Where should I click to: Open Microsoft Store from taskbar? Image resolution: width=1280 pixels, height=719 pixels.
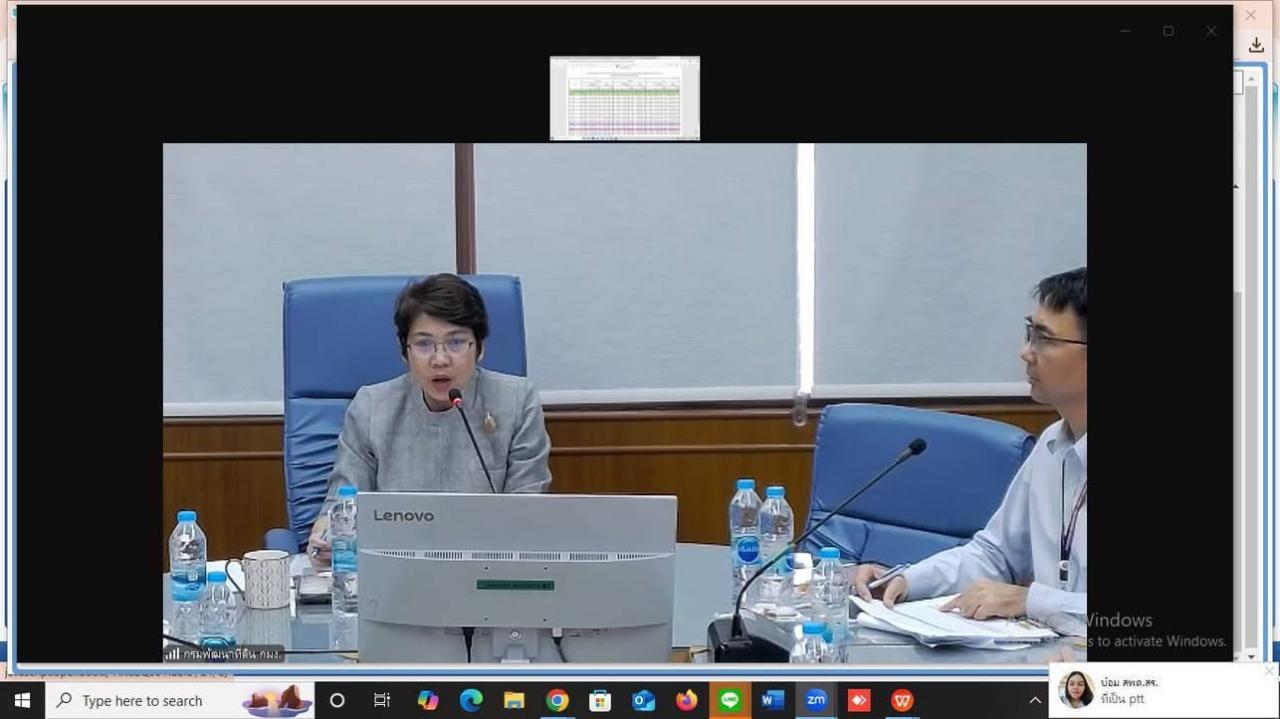(600, 701)
